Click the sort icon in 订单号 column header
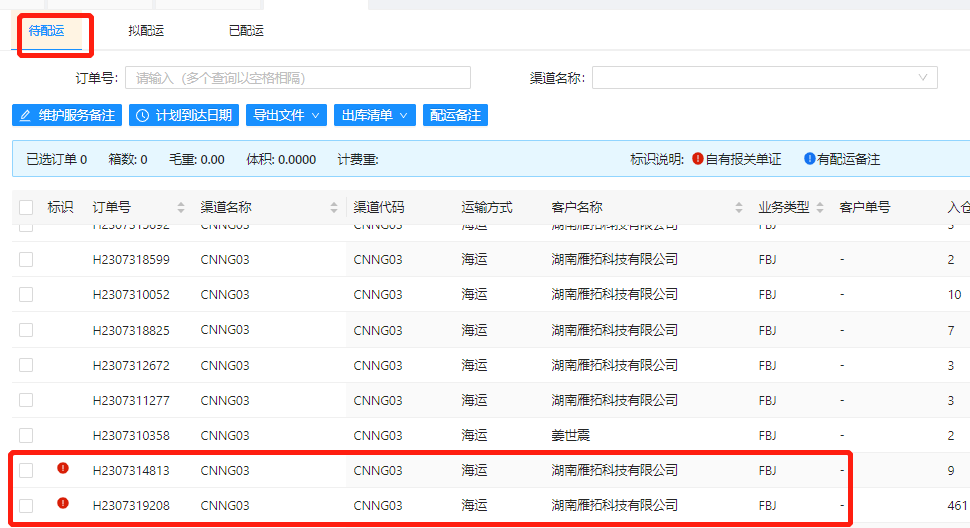This screenshot has width=970, height=528. 181,208
